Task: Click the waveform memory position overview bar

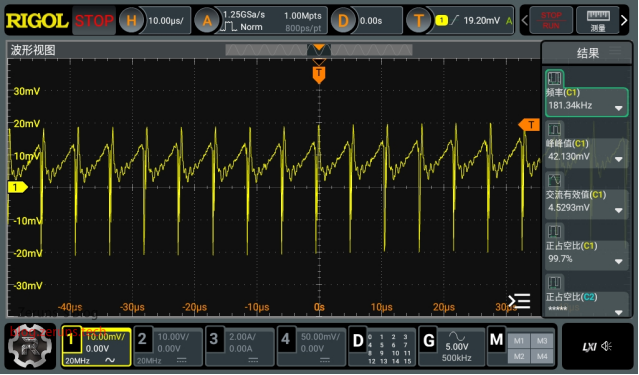Action: click(x=319, y=50)
